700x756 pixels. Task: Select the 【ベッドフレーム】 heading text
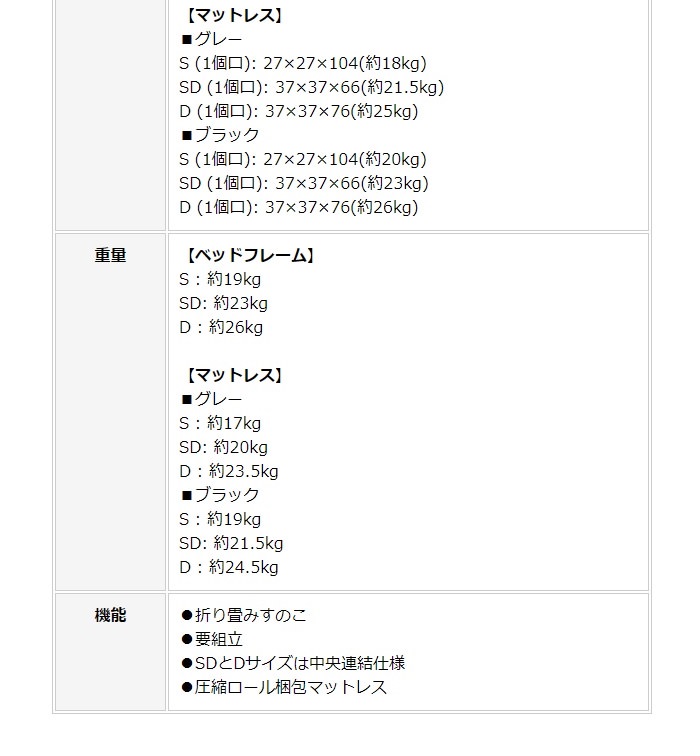[x=250, y=255]
